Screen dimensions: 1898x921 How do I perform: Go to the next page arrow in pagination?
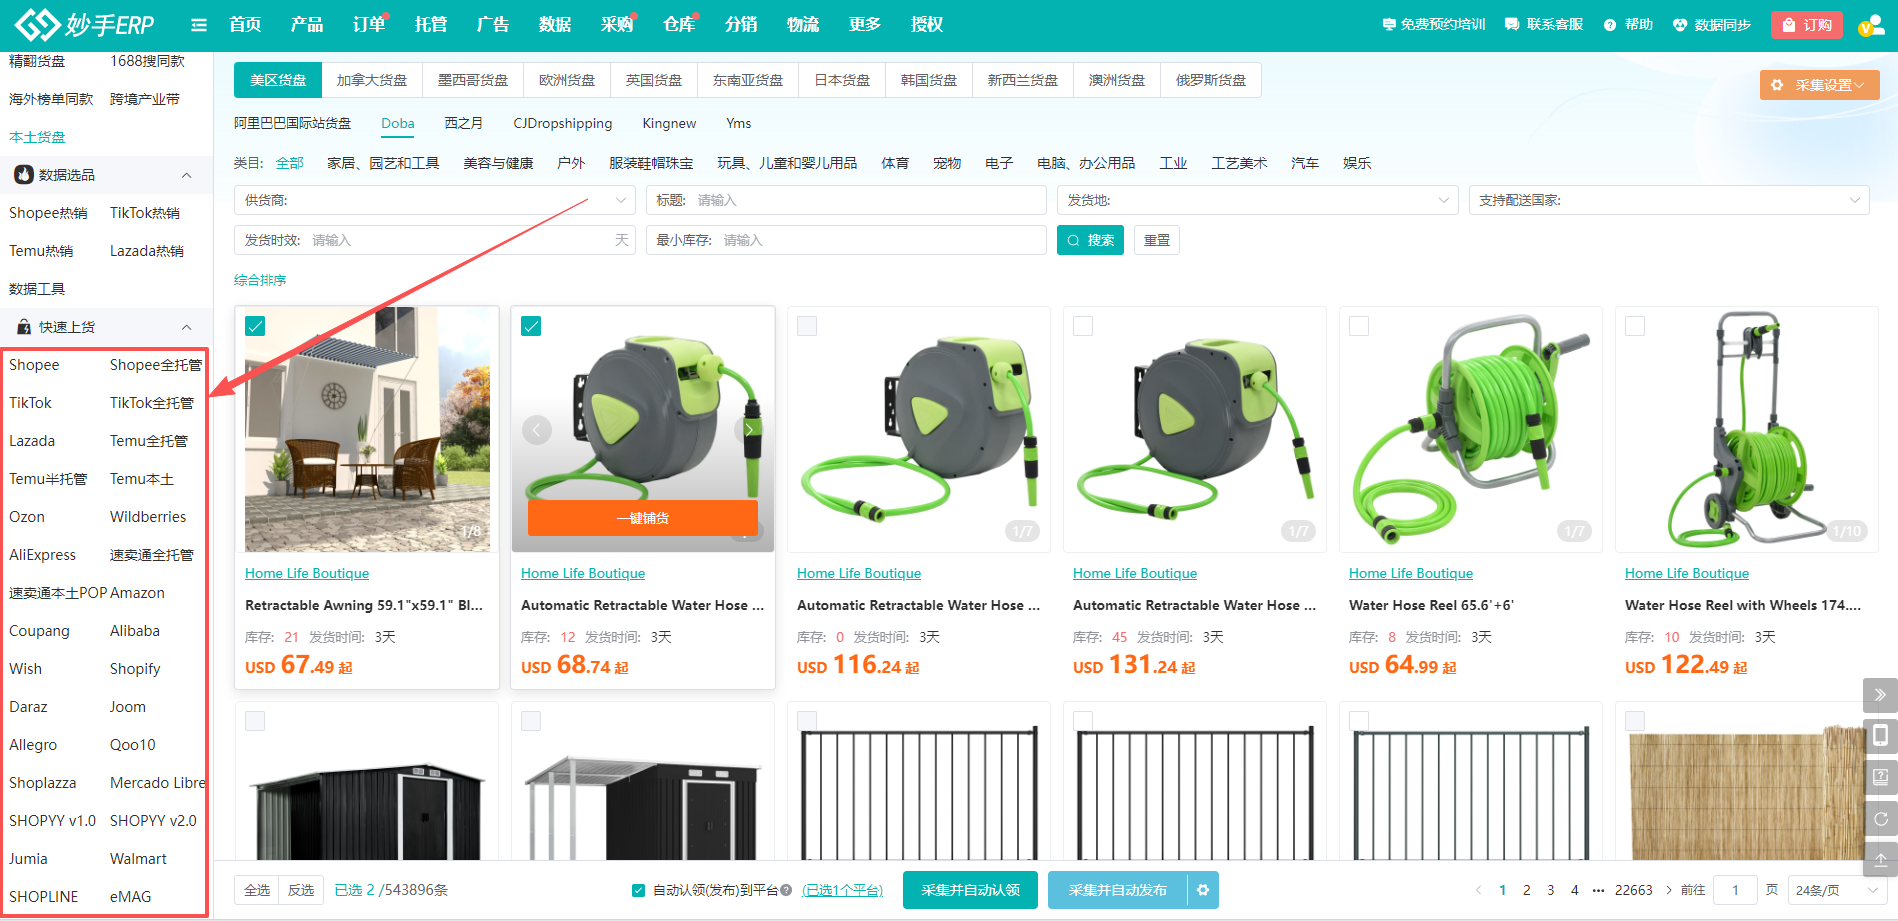[x=1668, y=890]
